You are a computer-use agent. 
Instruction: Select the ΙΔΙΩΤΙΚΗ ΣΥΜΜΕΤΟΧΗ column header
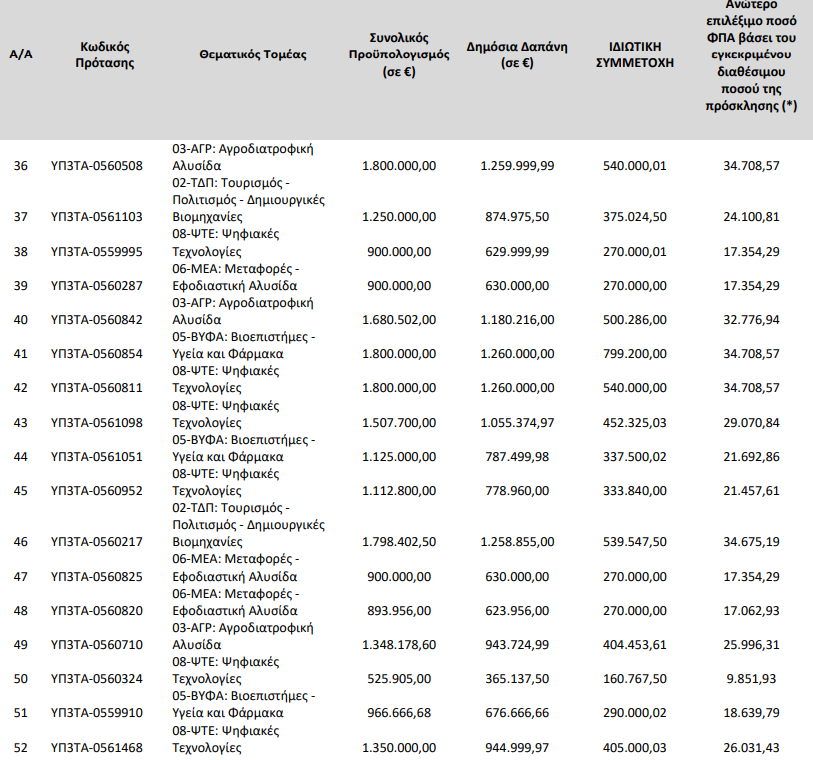635,54
